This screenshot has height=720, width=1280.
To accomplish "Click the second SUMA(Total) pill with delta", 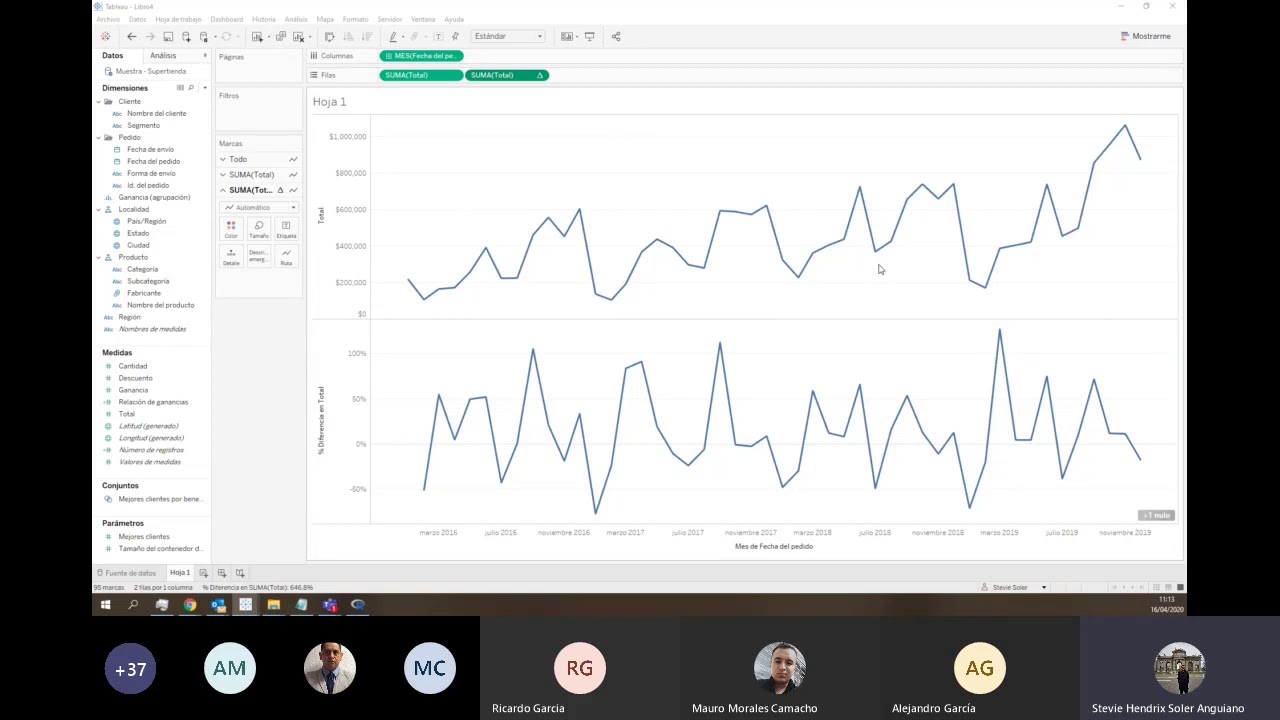I will click(506, 75).
